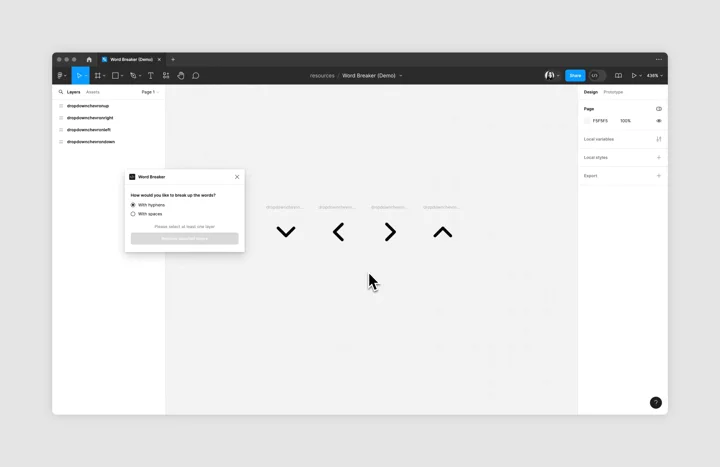Screen dimensions: 720x467
Task: Choose the With hyphens option
Action: tap(148, 205)
